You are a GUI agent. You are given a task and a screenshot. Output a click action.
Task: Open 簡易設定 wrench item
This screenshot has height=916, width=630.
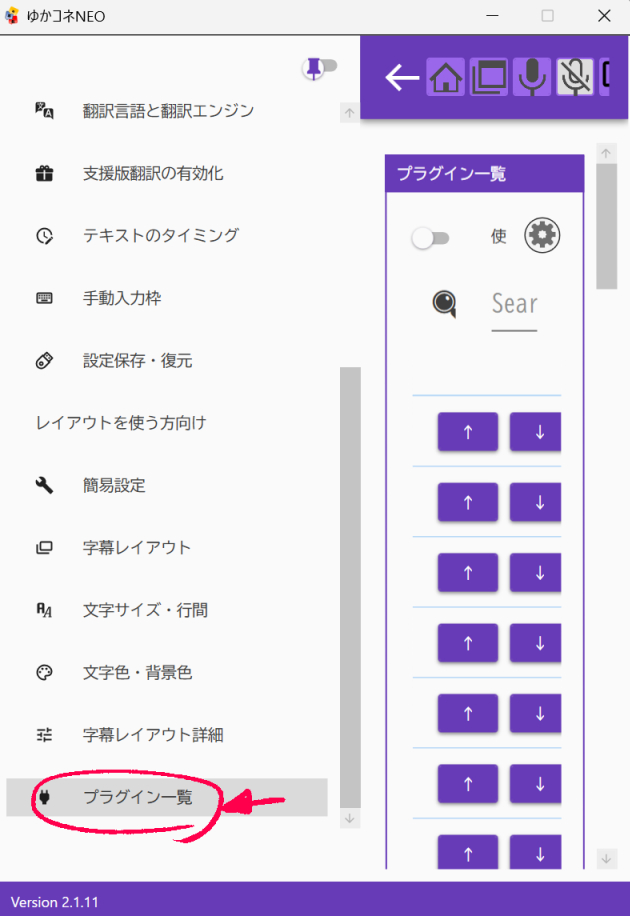(114, 485)
